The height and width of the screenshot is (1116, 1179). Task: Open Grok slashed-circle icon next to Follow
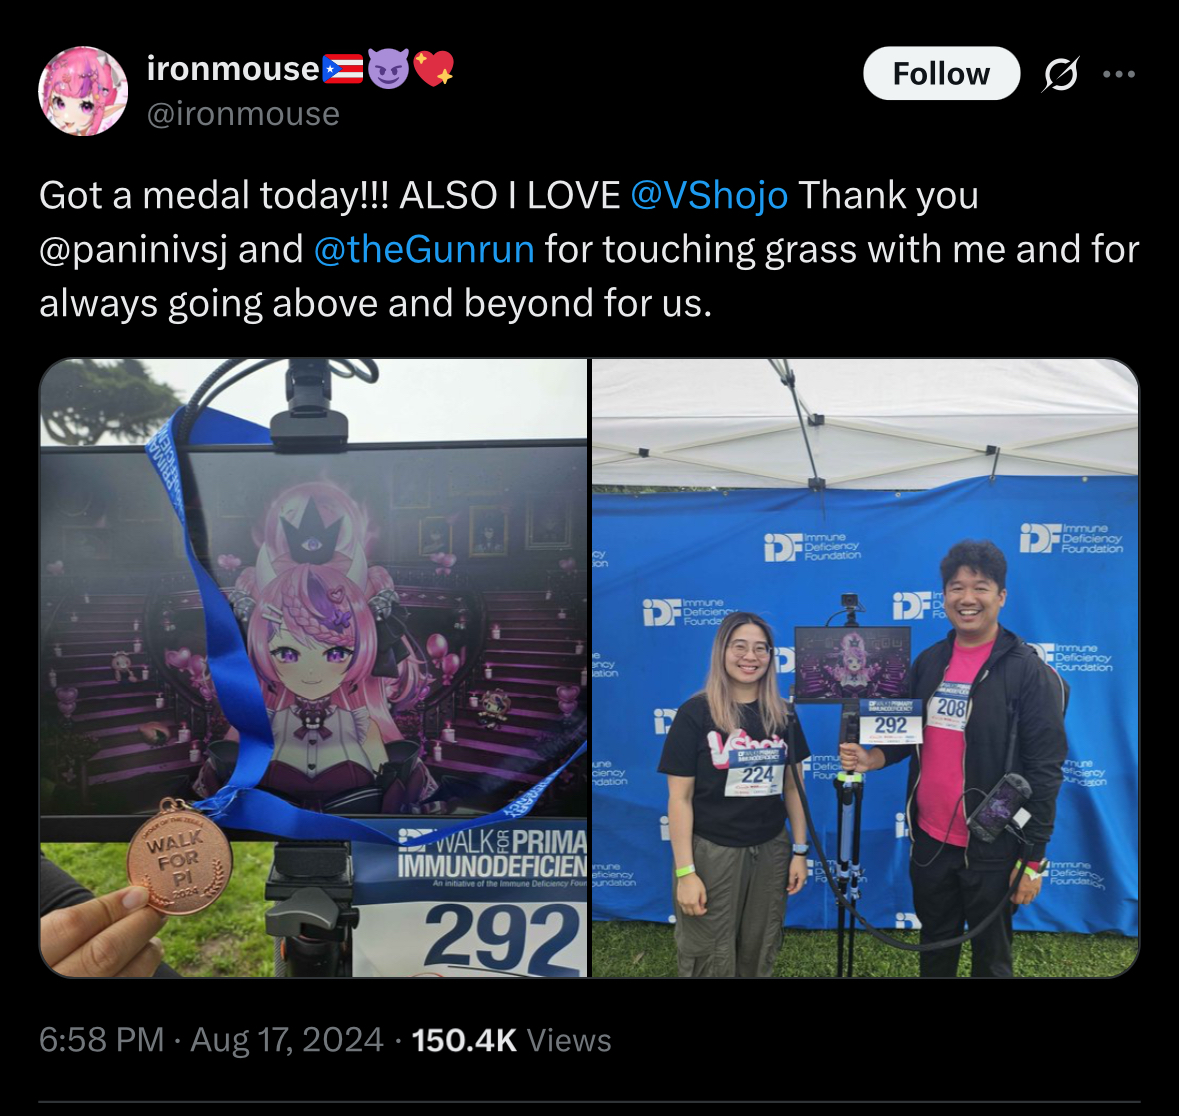(1061, 74)
